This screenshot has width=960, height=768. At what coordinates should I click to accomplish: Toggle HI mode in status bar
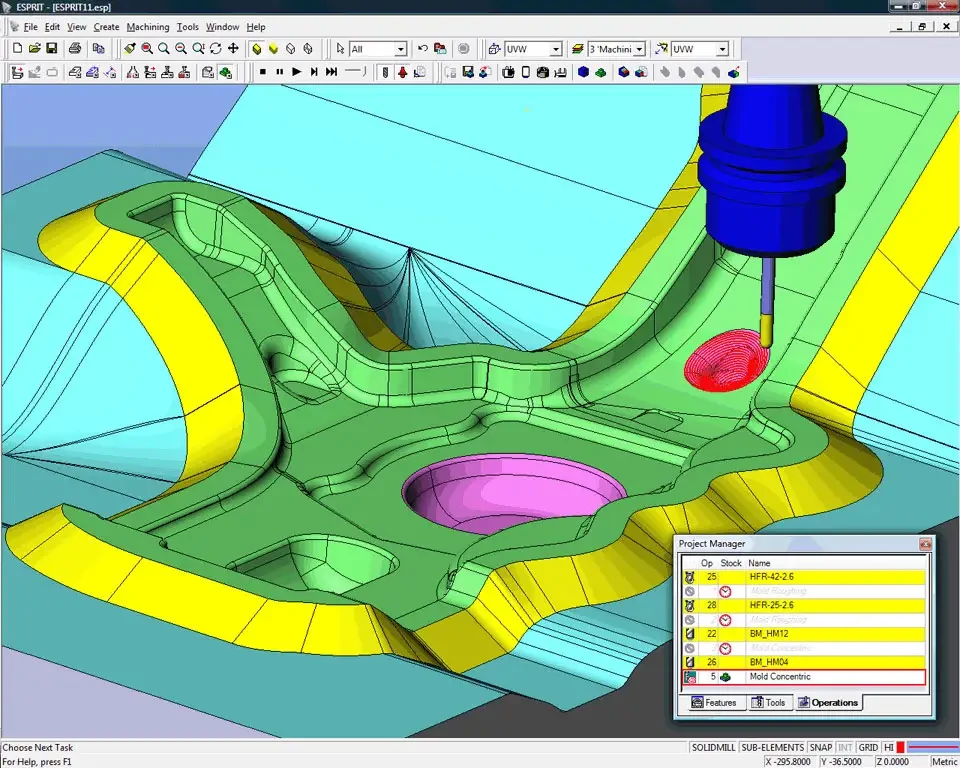click(x=888, y=747)
